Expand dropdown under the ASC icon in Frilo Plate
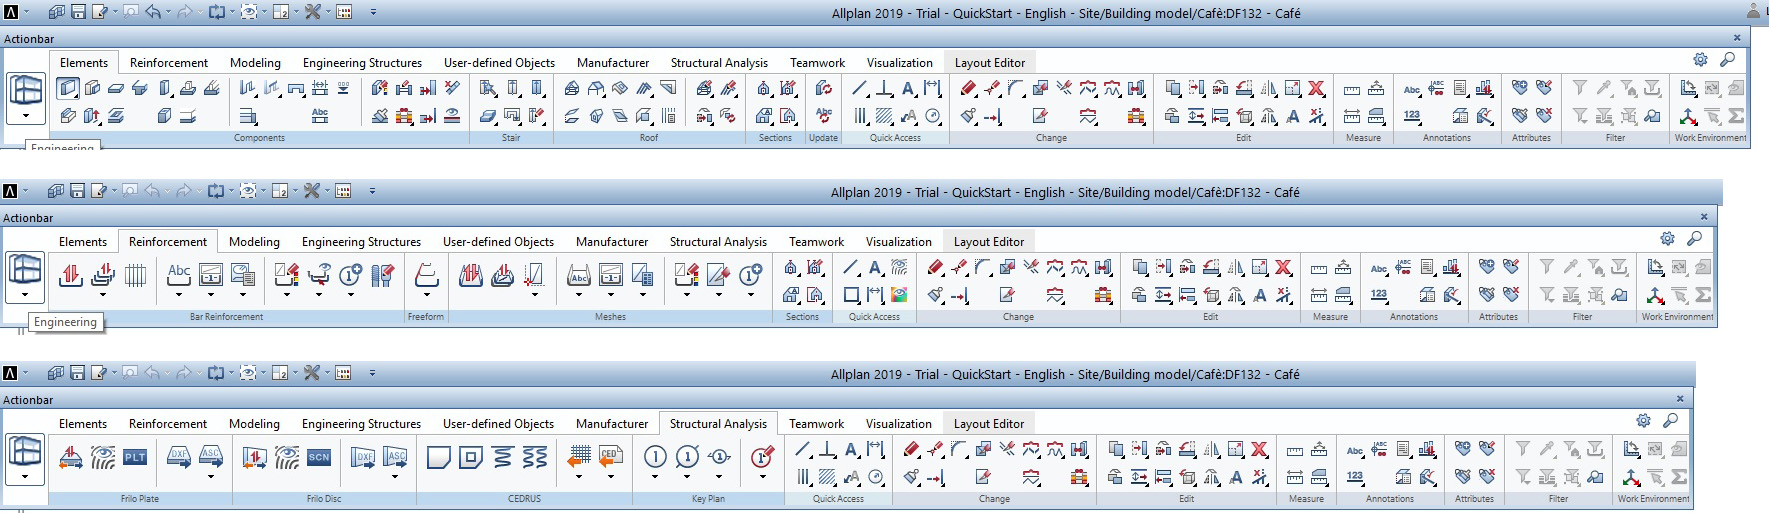The height and width of the screenshot is (513, 1769). coord(211,477)
